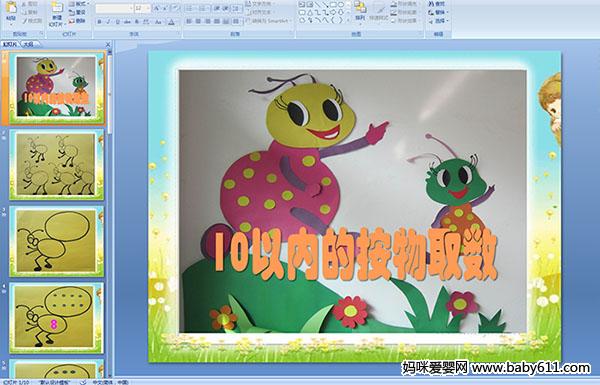
Task: Click the Increase Indent icon
Action: point(226,8)
